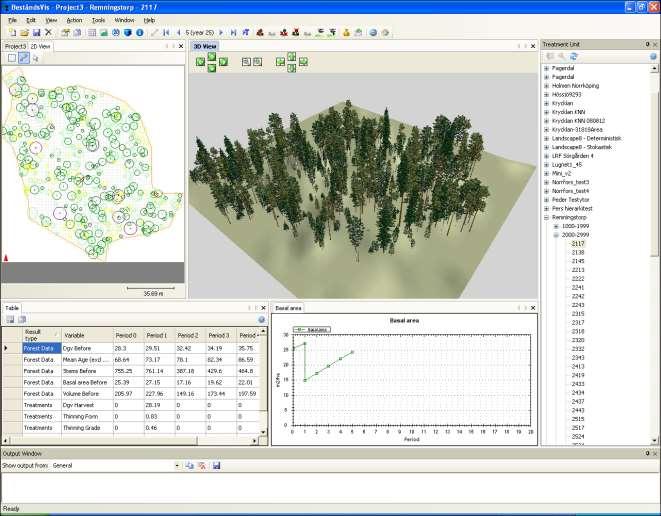Image resolution: width=661 pixels, height=516 pixels.
Task: Click the Save floppy disk toolbar icon
Action: [36, 32]
